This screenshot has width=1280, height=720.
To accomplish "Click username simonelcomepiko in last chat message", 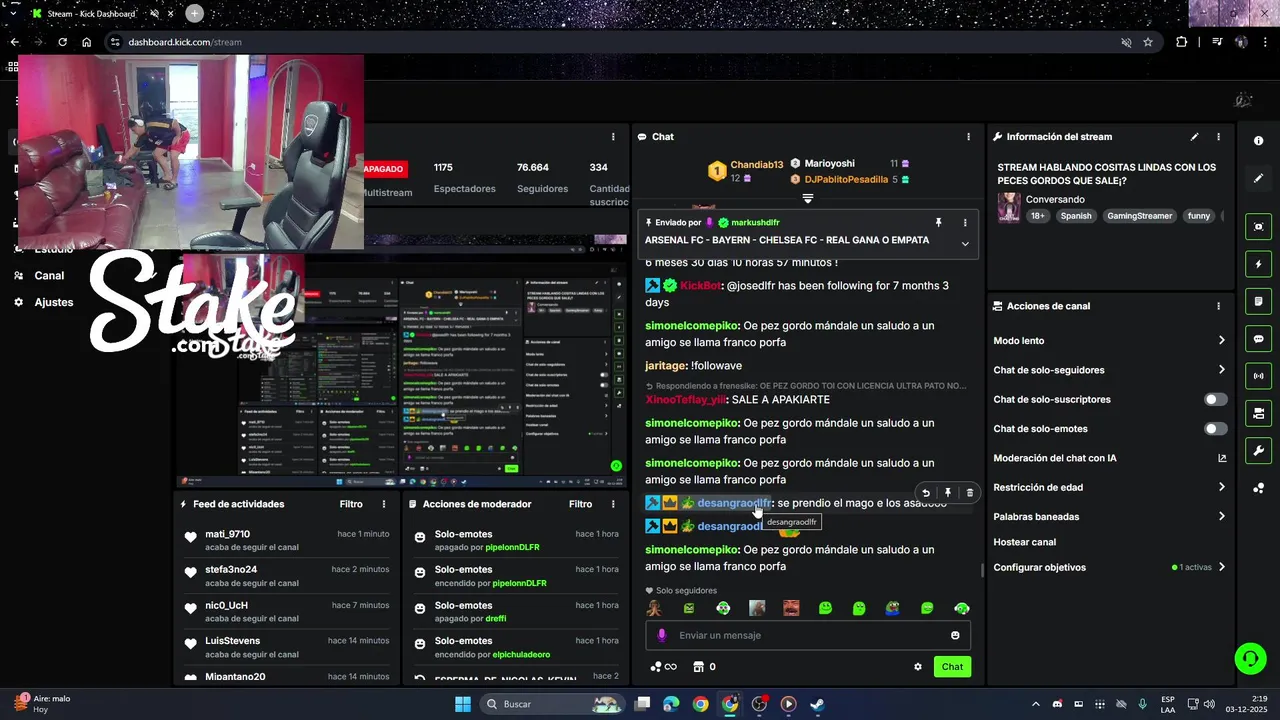I will (x=691, y=550).
